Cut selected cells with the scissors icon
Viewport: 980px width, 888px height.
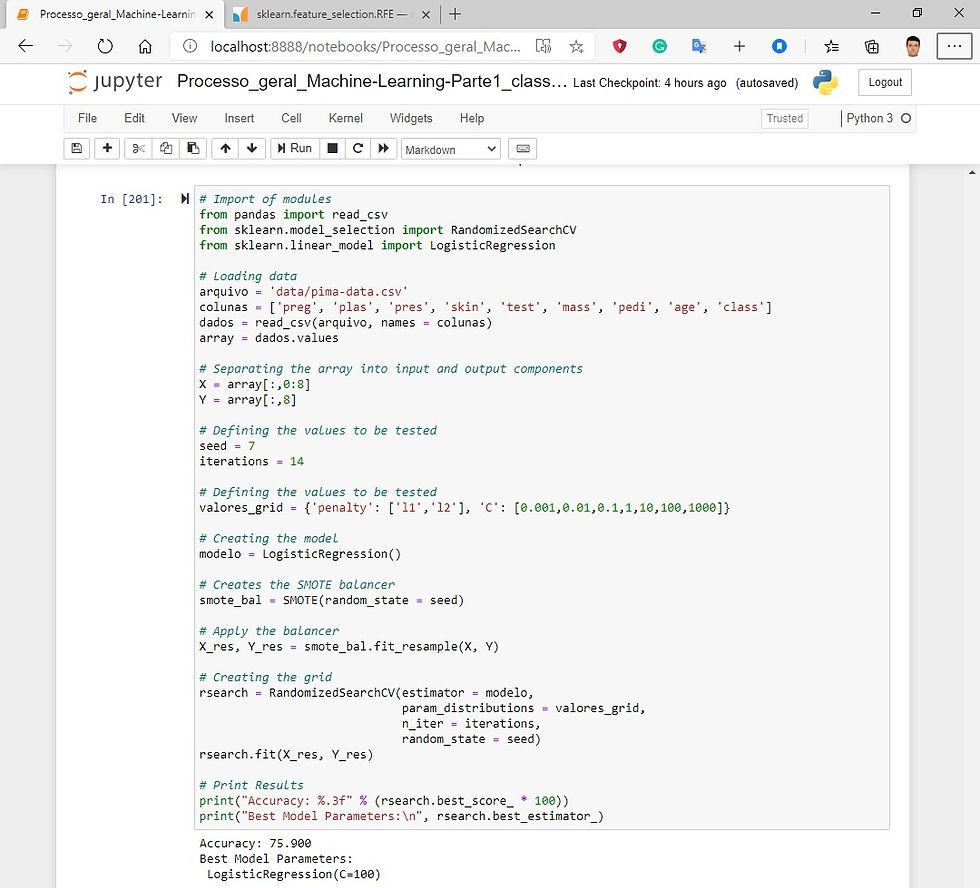pyautogui.click(x=138, y=149)
